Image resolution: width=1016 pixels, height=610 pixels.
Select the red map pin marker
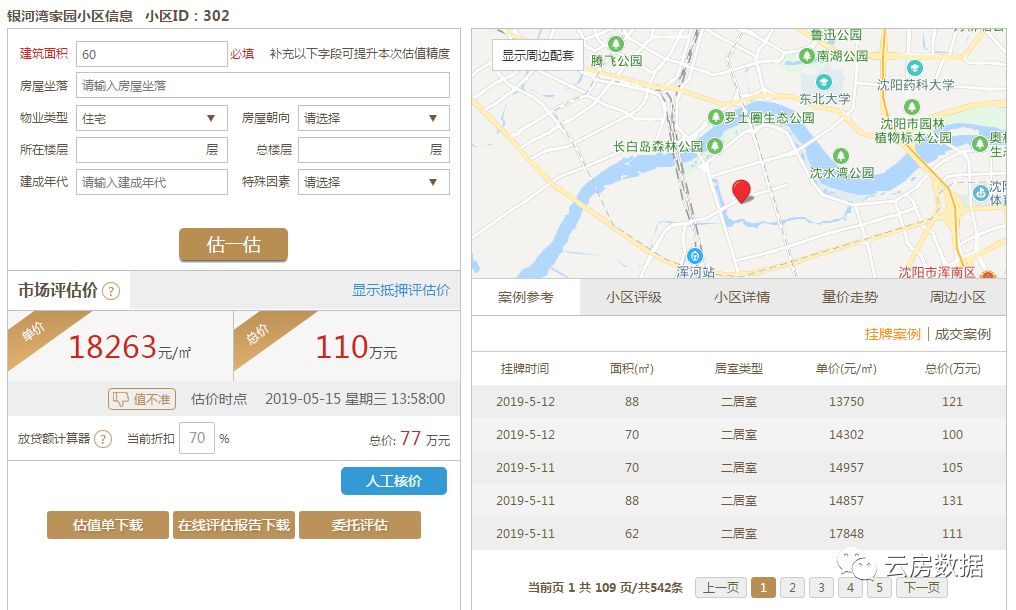[741, 191]
